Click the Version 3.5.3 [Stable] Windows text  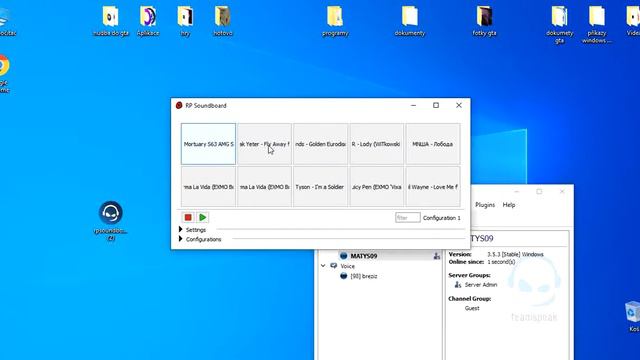[x=515, y=254]
